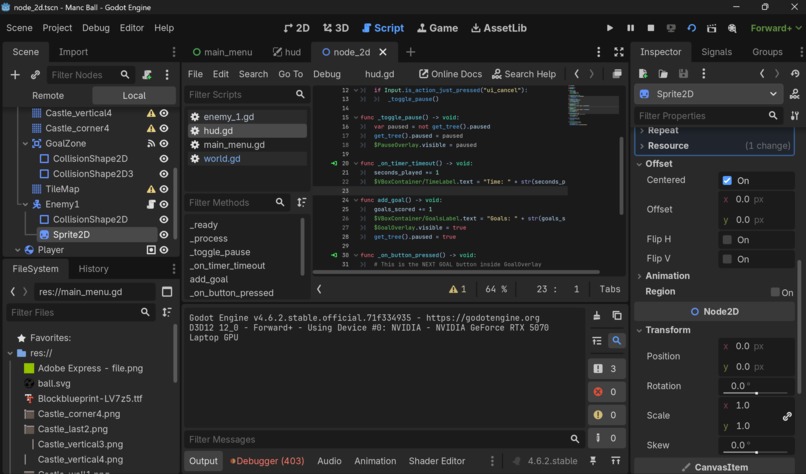Pause the running project
The height and width of the screenshot is (474, 806).
[x=630, y=28]
